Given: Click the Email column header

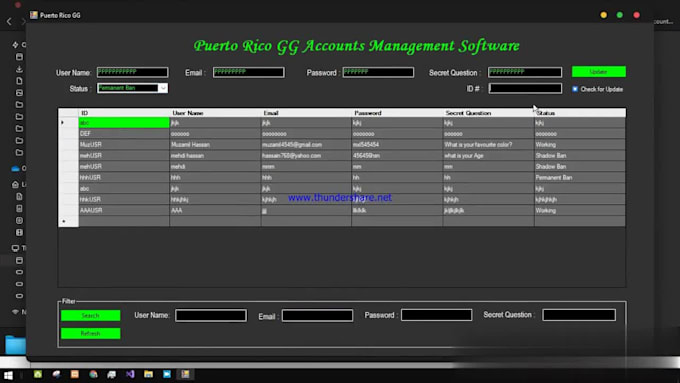Looking at the screenshot, I should [306, 113].
